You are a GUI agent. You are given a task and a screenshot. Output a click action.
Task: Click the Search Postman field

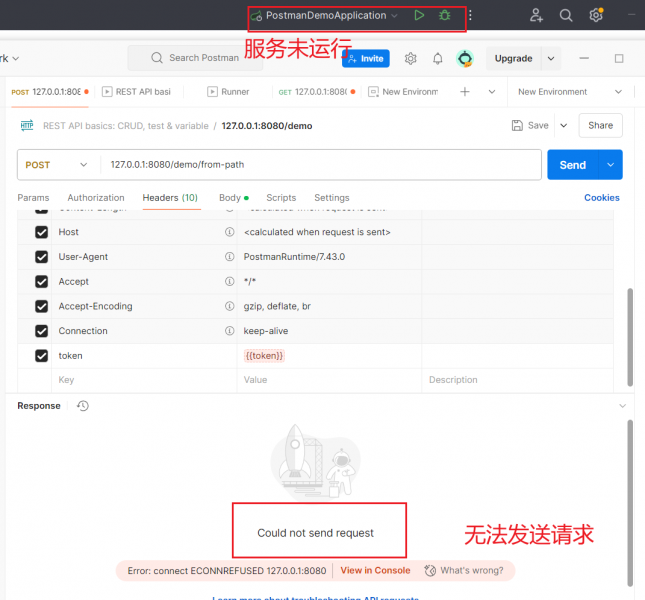(195, 58)
